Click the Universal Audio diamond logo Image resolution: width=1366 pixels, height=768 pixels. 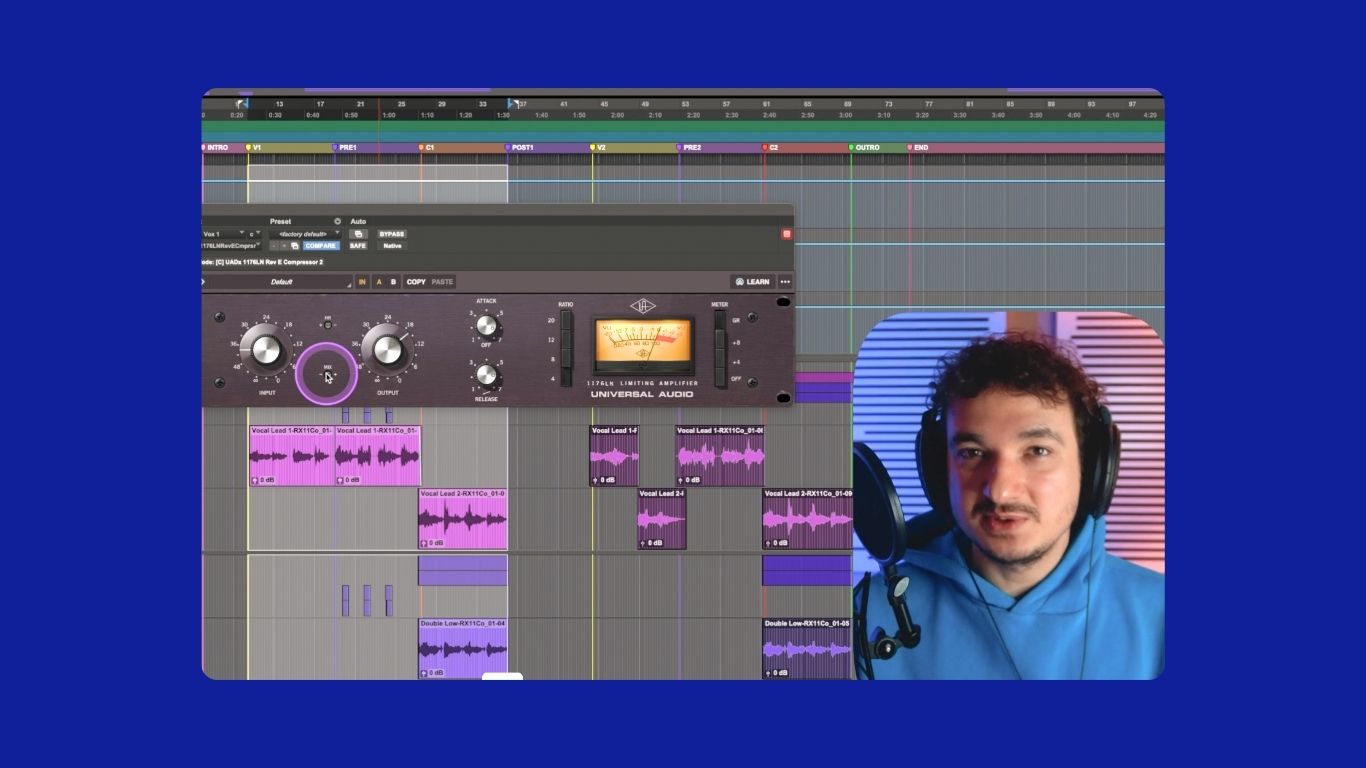tap(643, 306)
